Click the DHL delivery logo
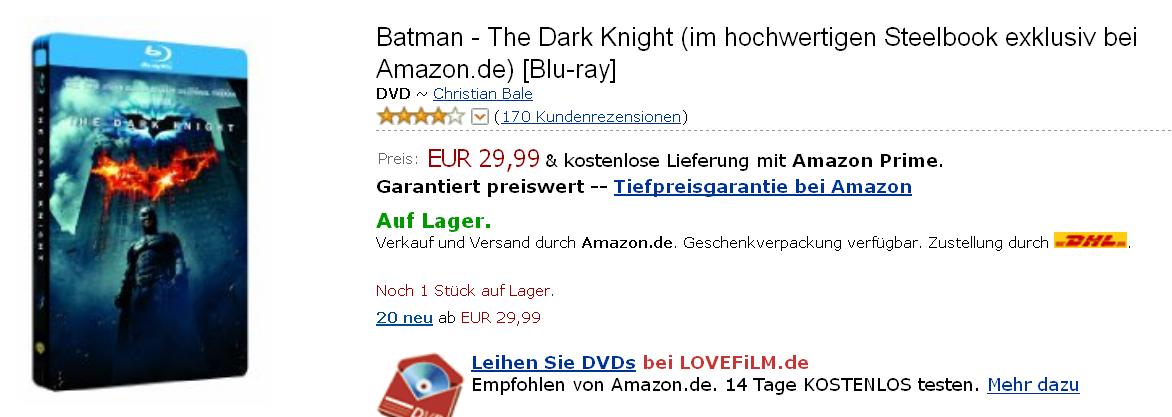 tap(1091, 241)
